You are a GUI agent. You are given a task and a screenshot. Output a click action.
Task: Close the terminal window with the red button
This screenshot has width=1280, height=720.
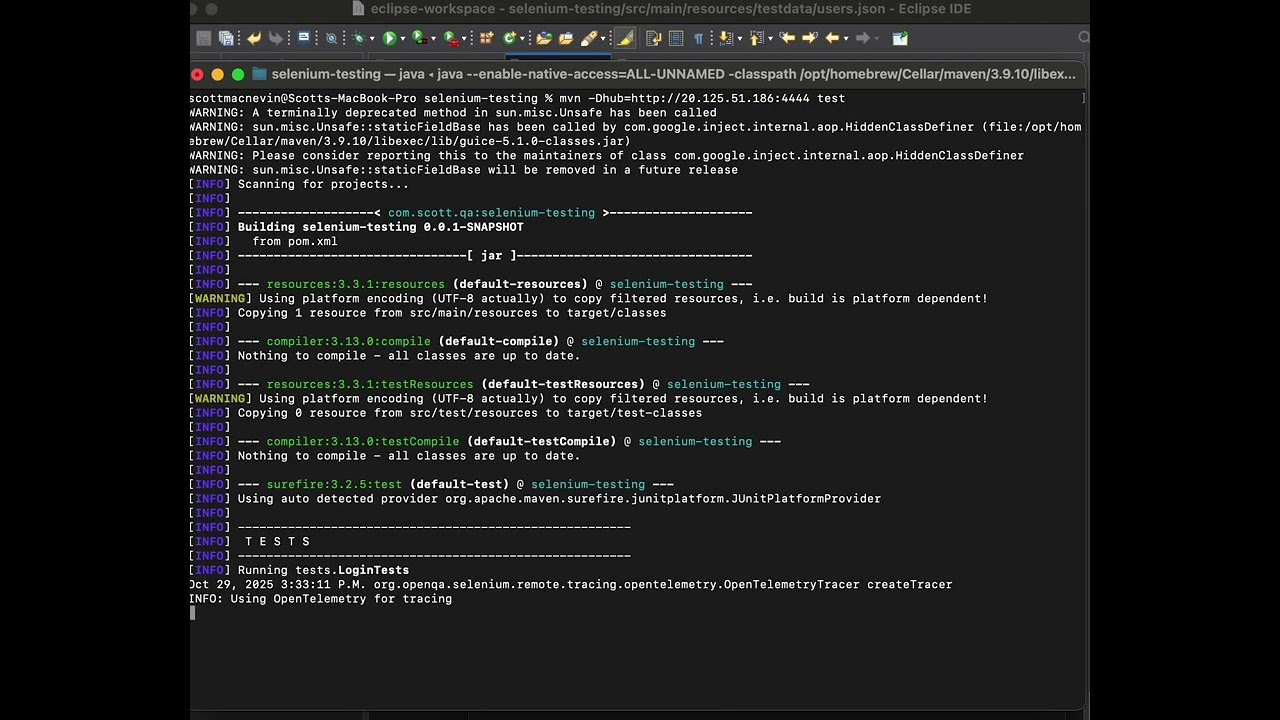[197, 74]
